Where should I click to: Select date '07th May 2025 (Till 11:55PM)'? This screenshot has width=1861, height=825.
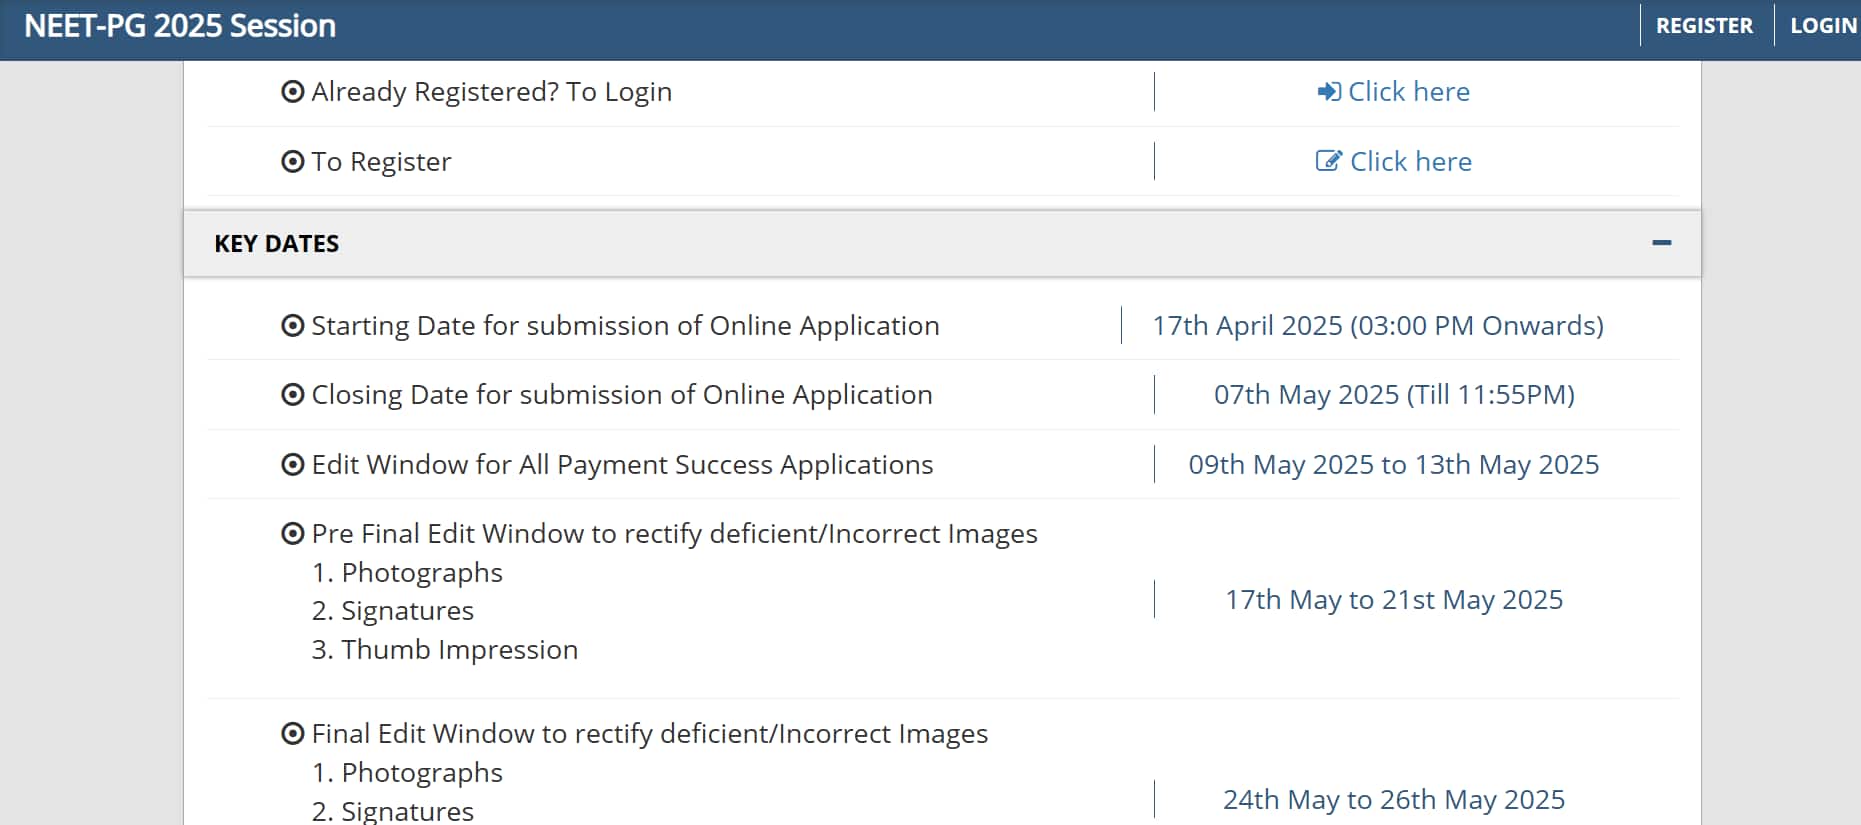[x=1394, y=395]
